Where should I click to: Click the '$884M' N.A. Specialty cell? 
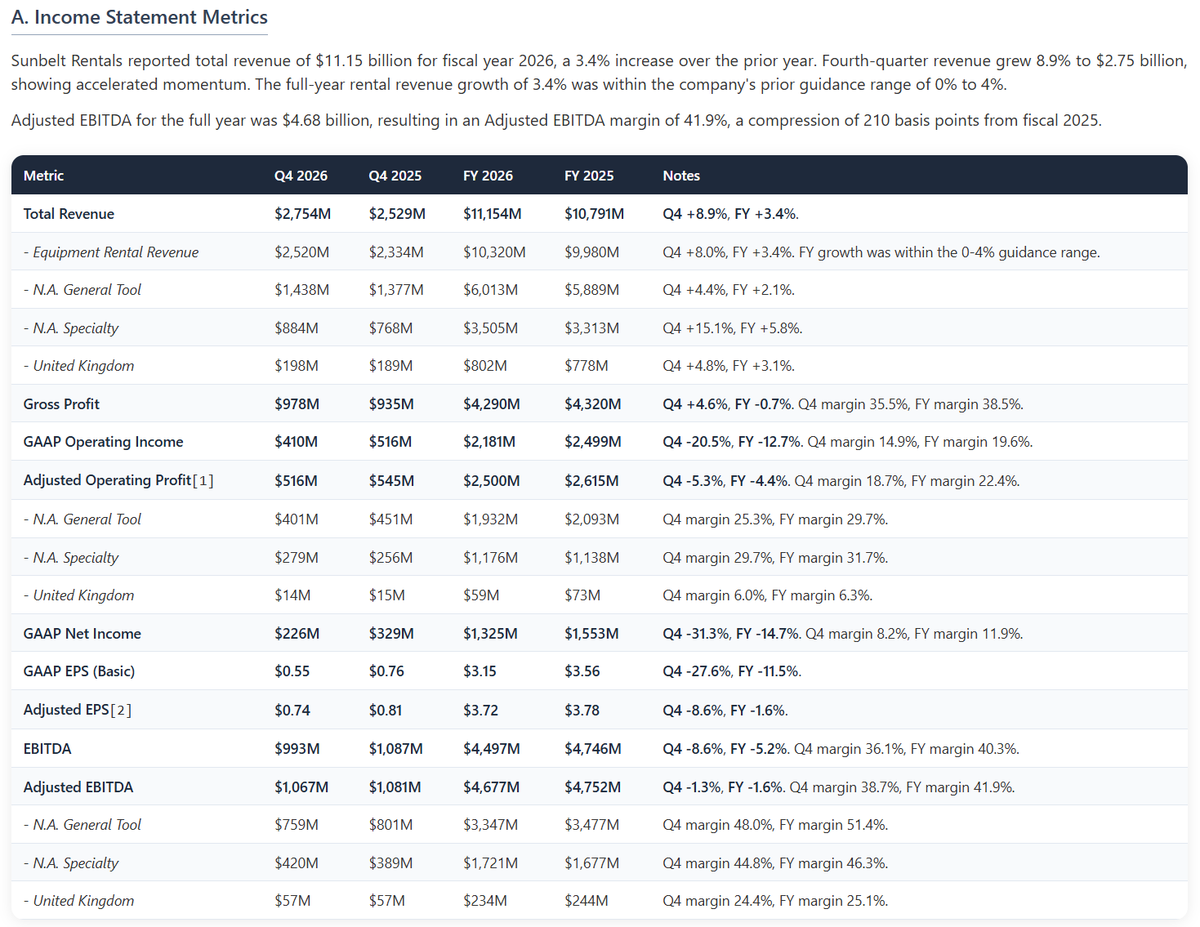pyautogui.click(x=297, y=328)
